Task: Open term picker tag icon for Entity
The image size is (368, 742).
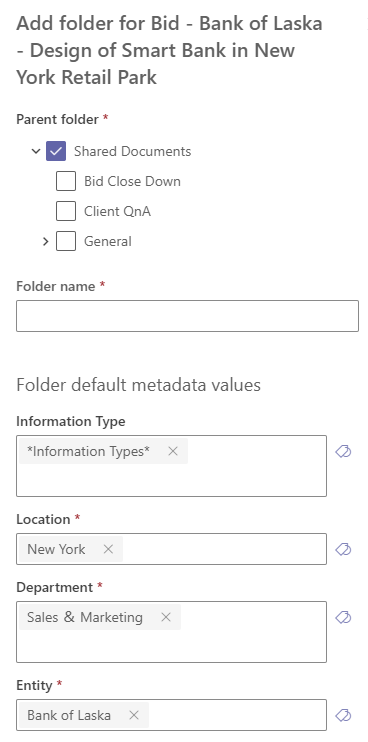Action: click(x=343, y=716)
